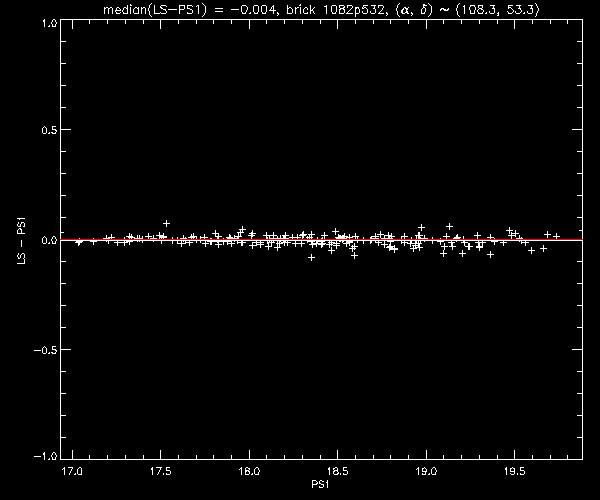Viewport: 600px width, 500px height.
Task: Click the plot title starting median(LS-PS1)
Action: point(321,10)
